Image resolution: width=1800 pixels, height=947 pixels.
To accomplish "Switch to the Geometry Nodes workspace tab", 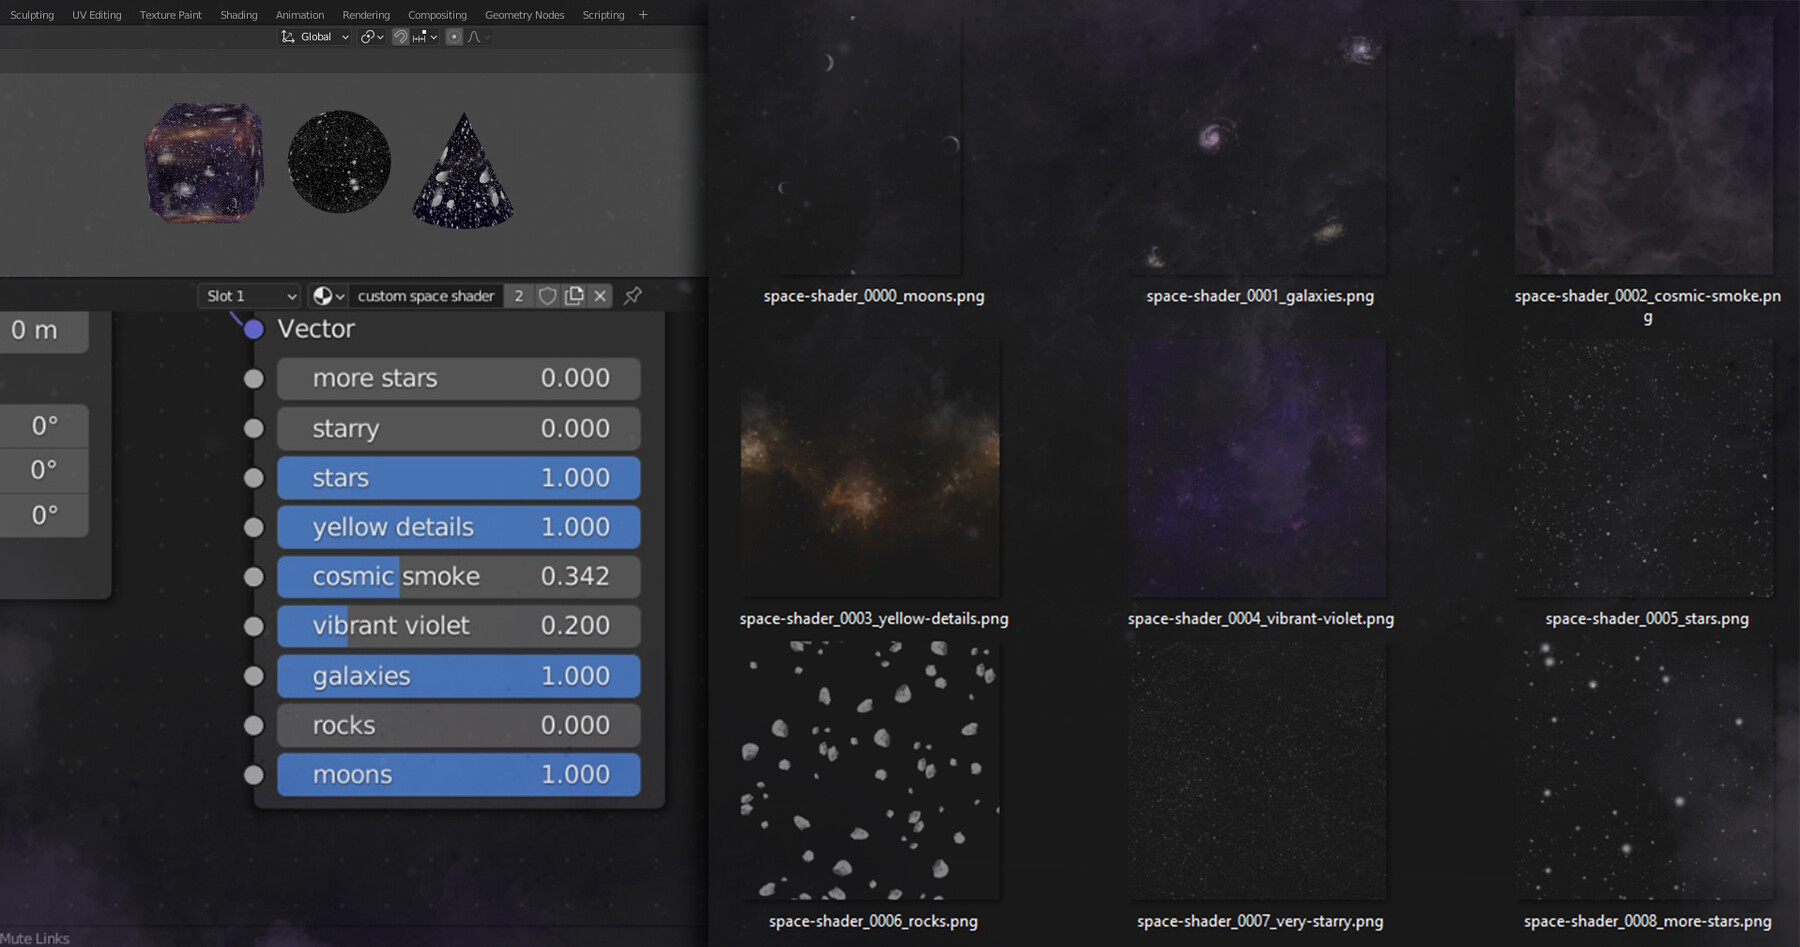I will [524, 14].
